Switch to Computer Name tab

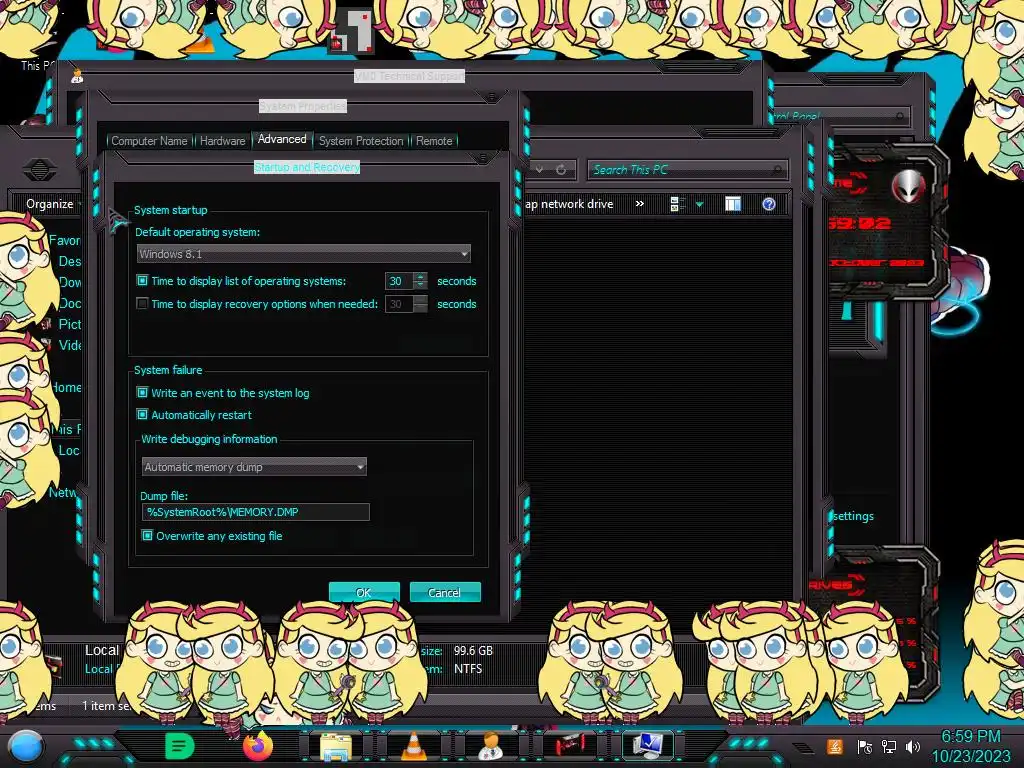(x=149, y=140)
